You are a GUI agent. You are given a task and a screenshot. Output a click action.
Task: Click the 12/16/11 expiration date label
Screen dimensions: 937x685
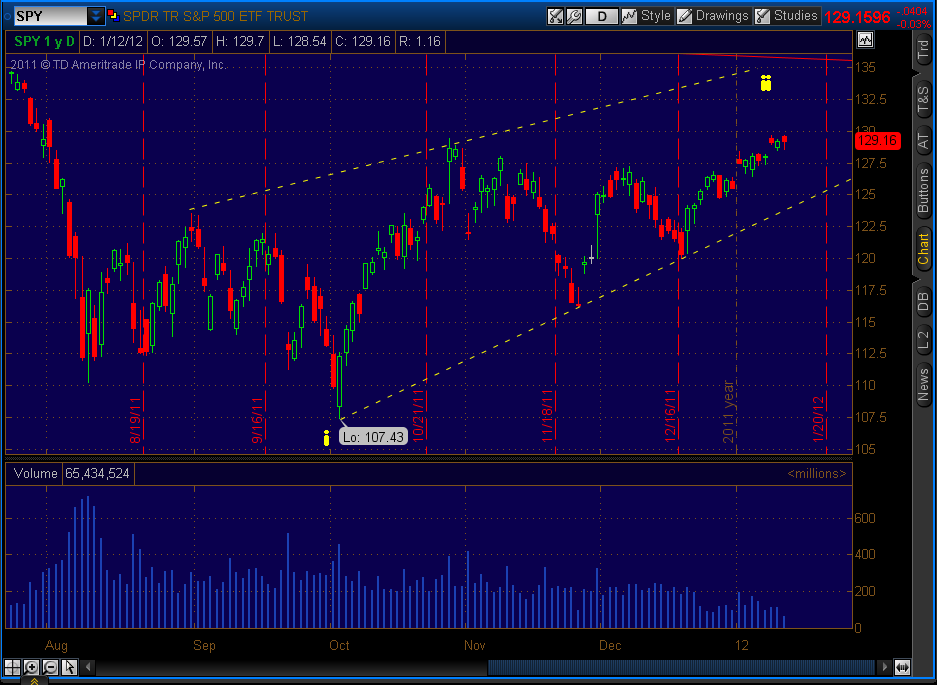(670, 416)
